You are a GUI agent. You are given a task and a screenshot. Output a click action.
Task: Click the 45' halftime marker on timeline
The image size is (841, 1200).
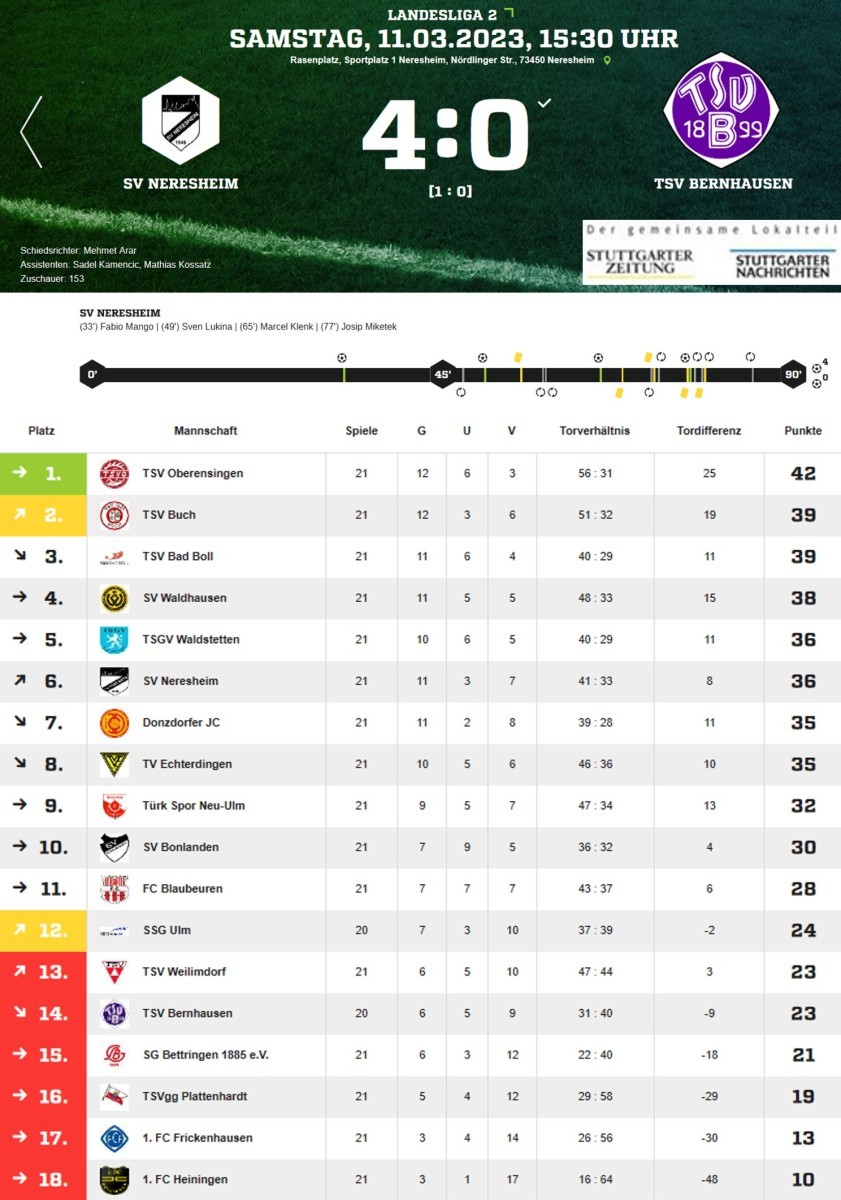(x=442, y=375)
